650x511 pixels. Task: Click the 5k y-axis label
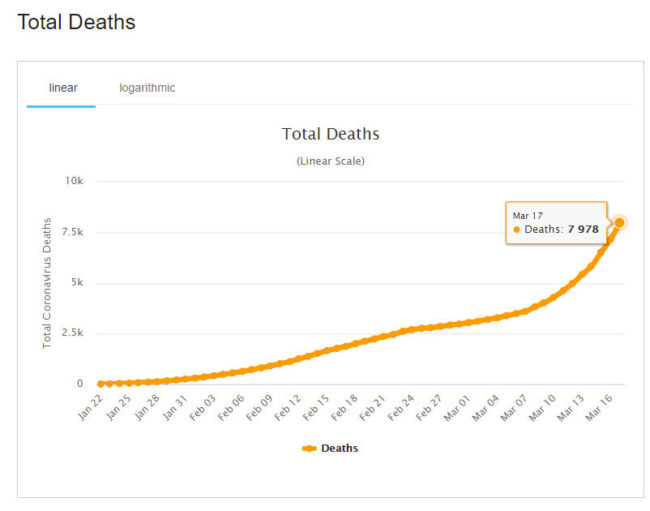click(x=76, y=282)
